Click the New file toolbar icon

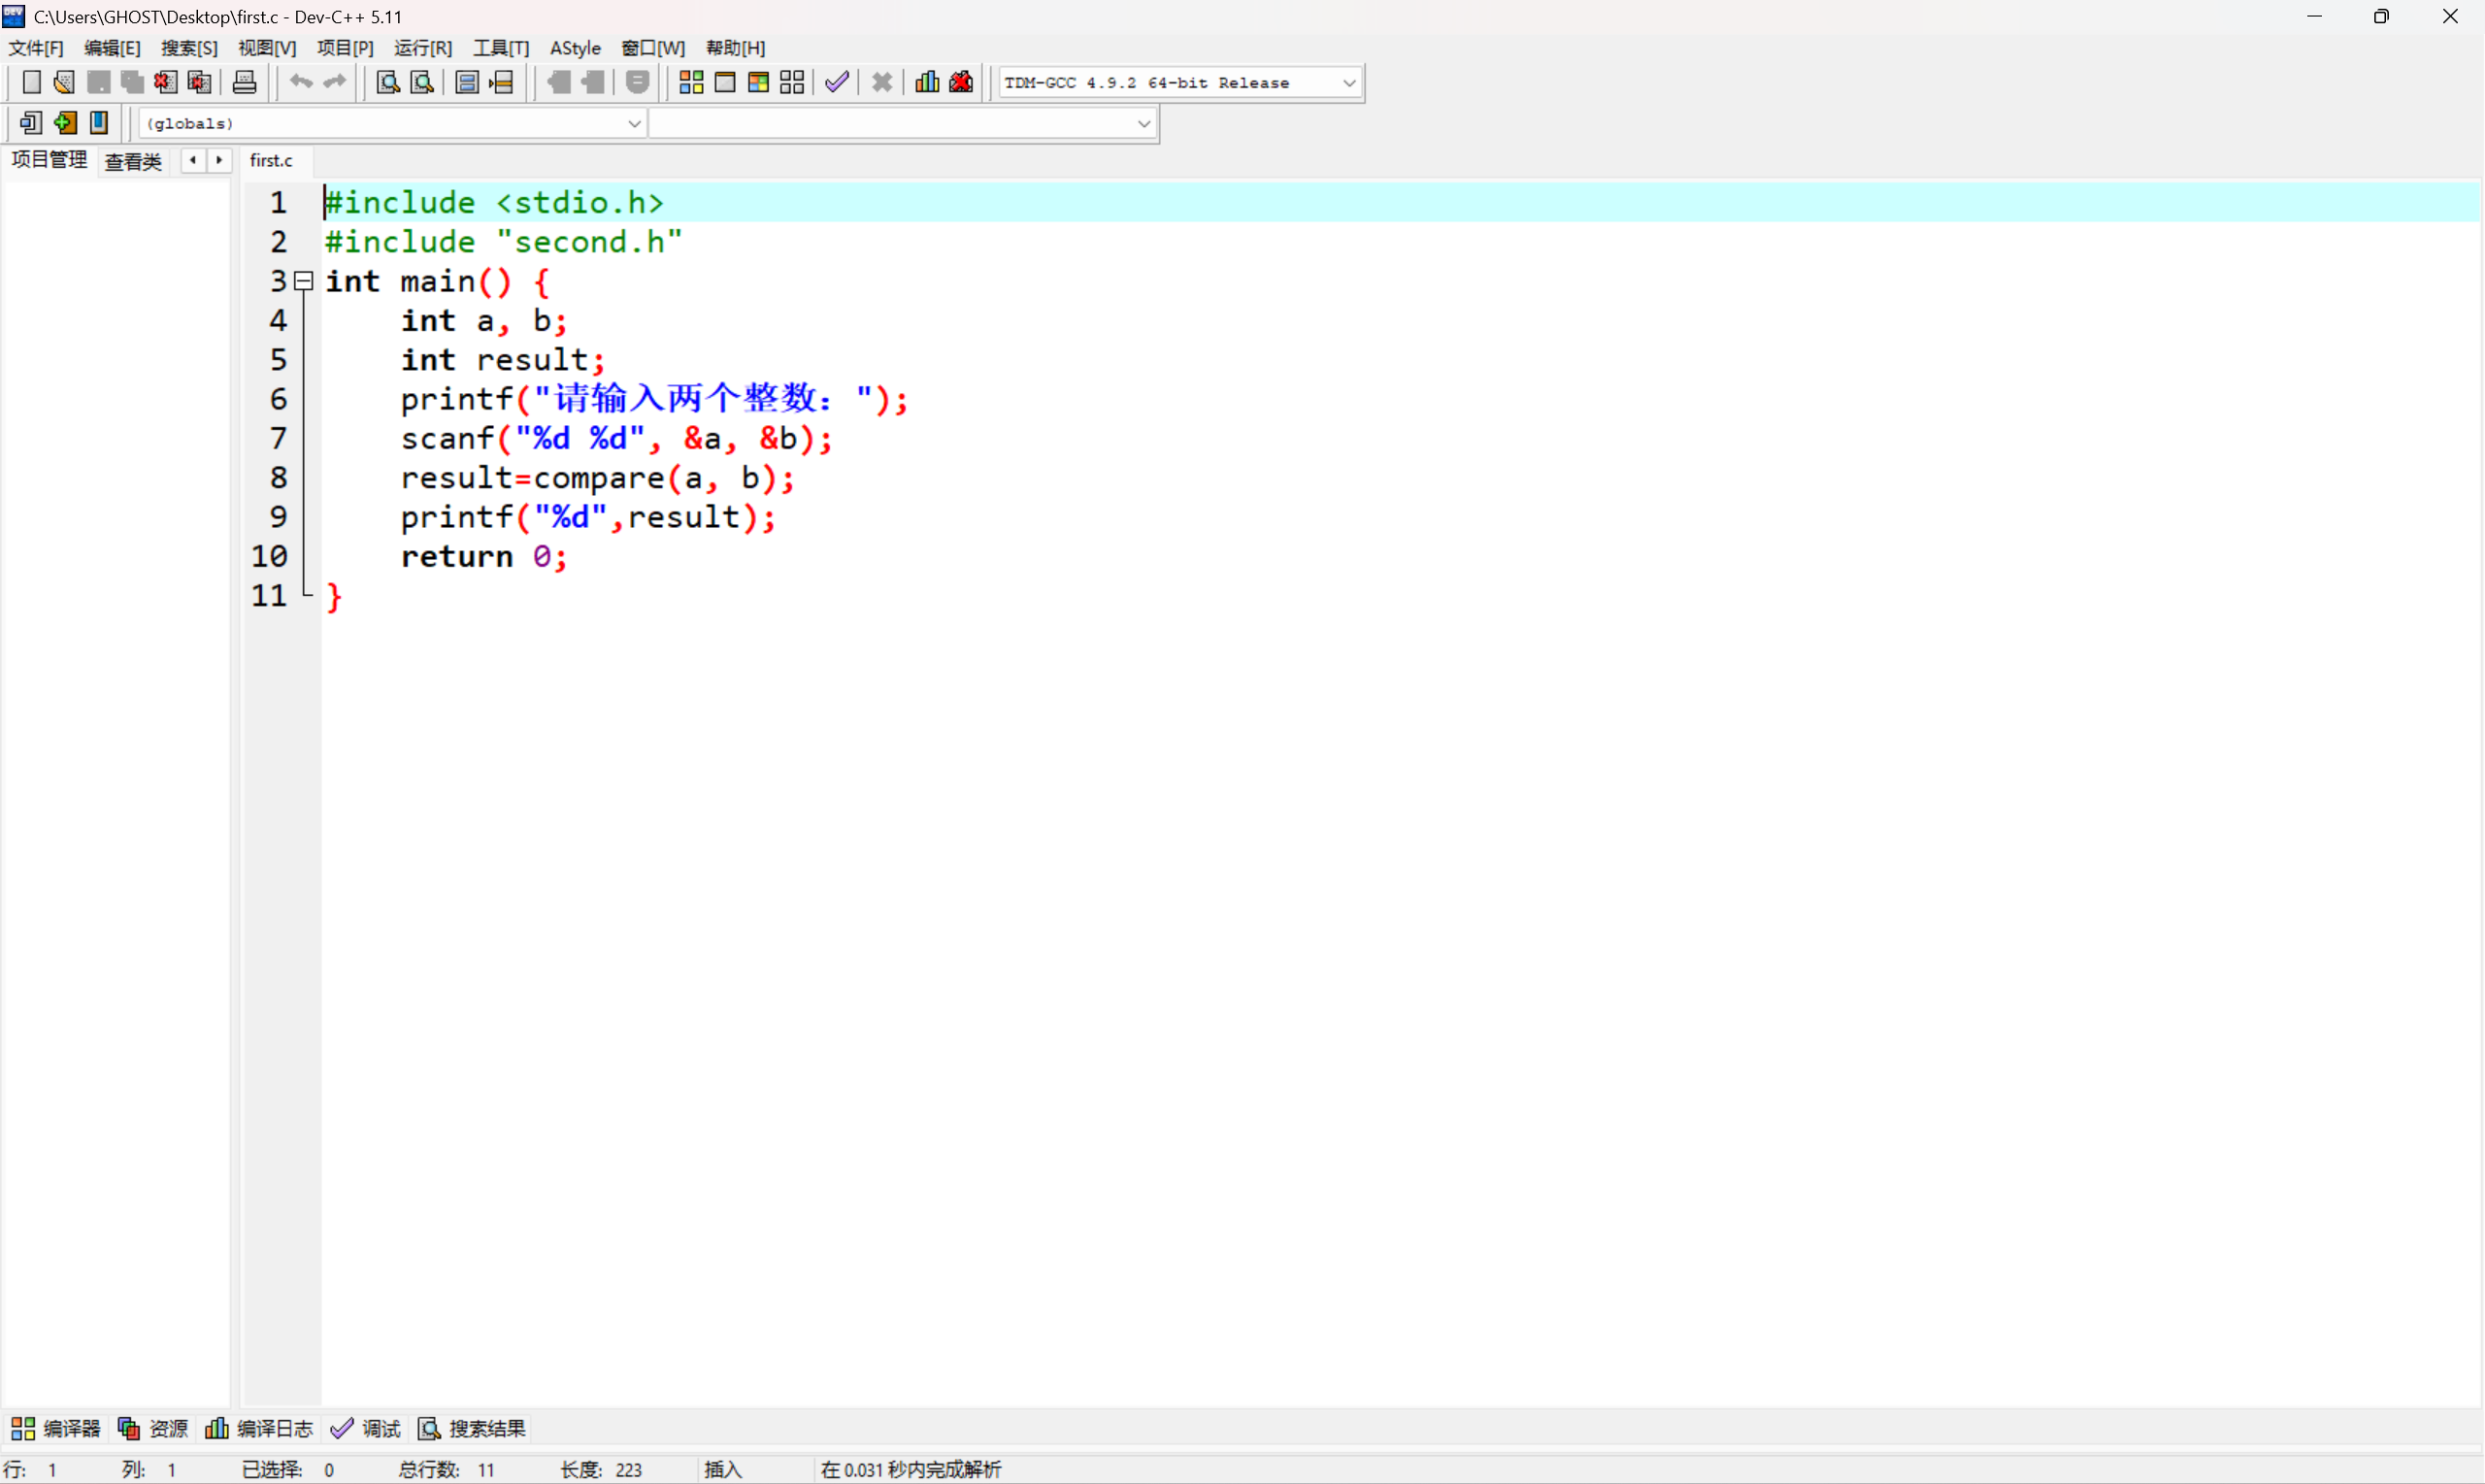pos(31,82)
